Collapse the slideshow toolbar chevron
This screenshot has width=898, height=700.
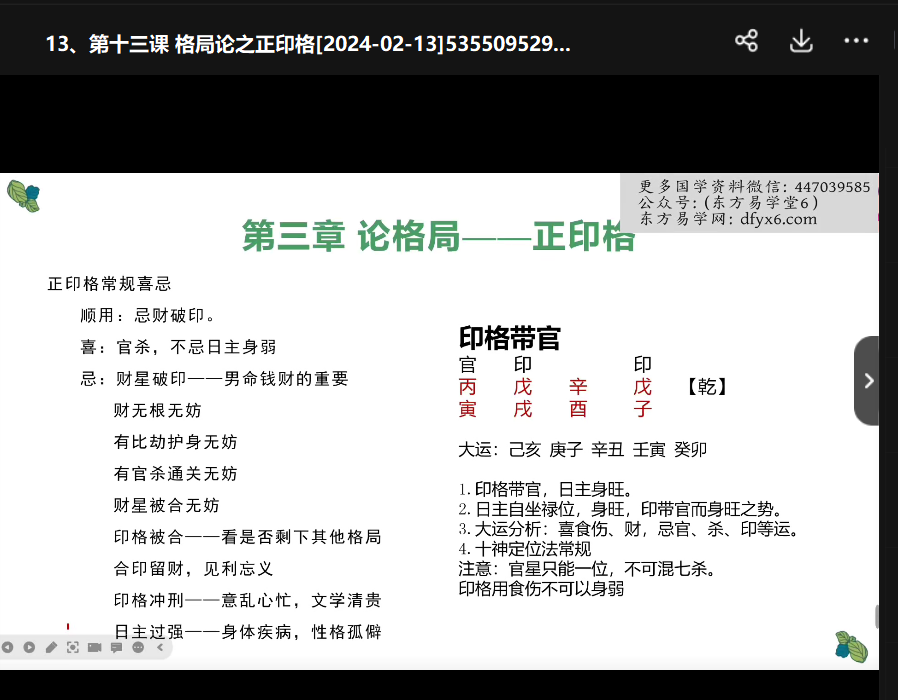tap(160, 647)
